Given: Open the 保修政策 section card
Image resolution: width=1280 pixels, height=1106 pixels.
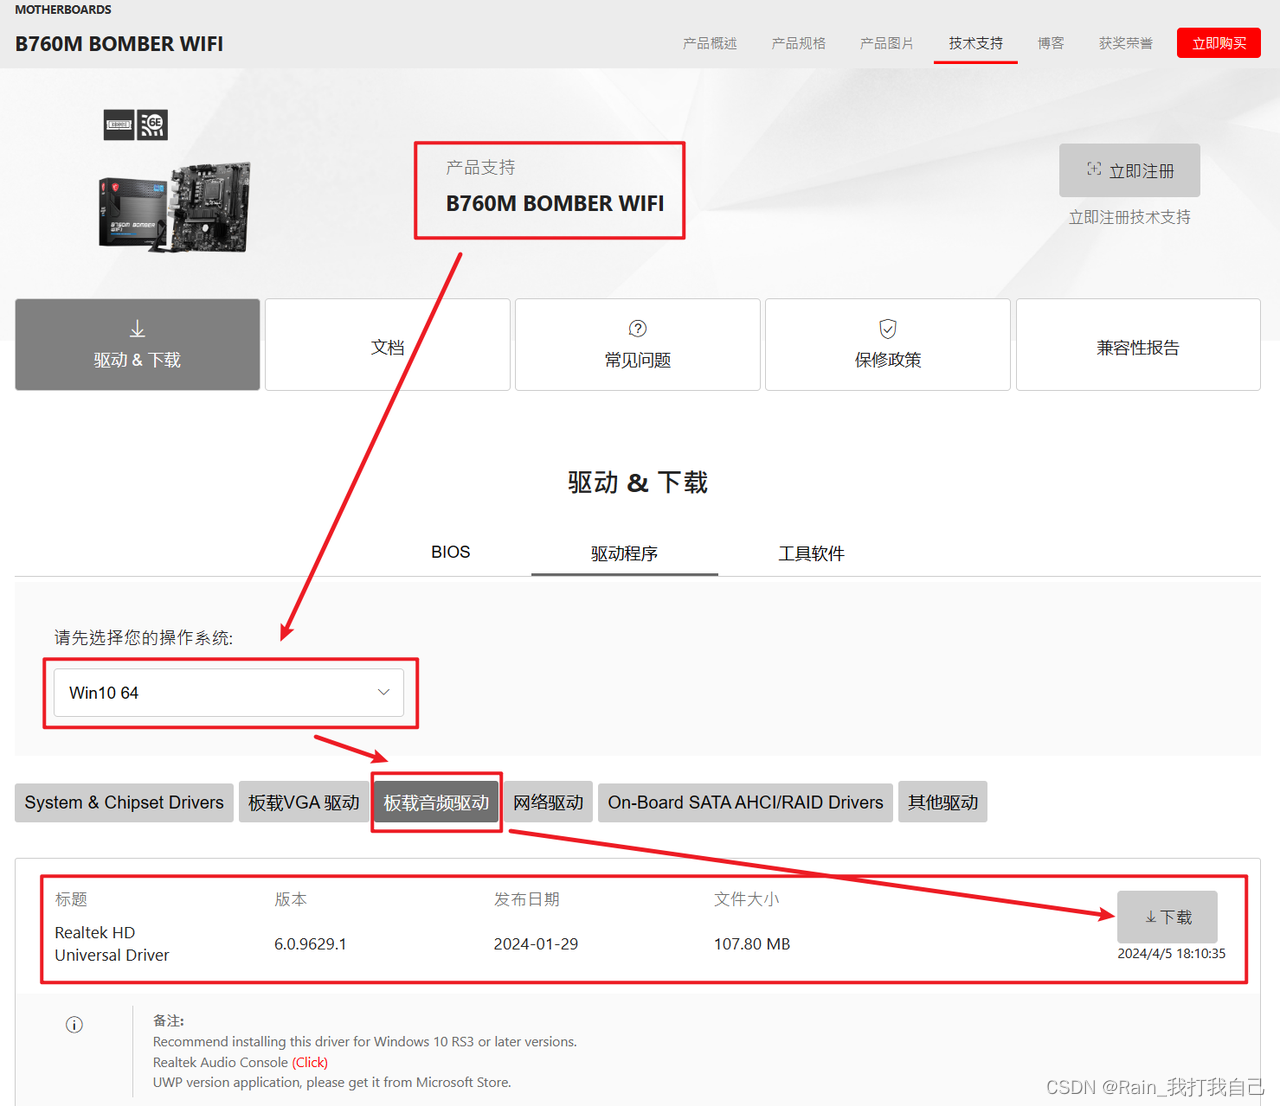Looking at the screenshot, I should tap(888, 344).
